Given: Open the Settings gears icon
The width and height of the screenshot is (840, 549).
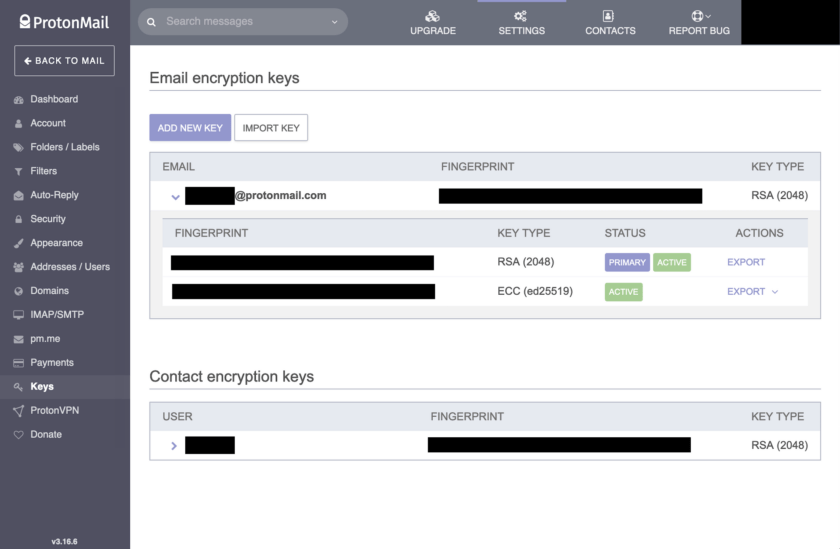Looking at the screenshot, I should click(521, 16).
